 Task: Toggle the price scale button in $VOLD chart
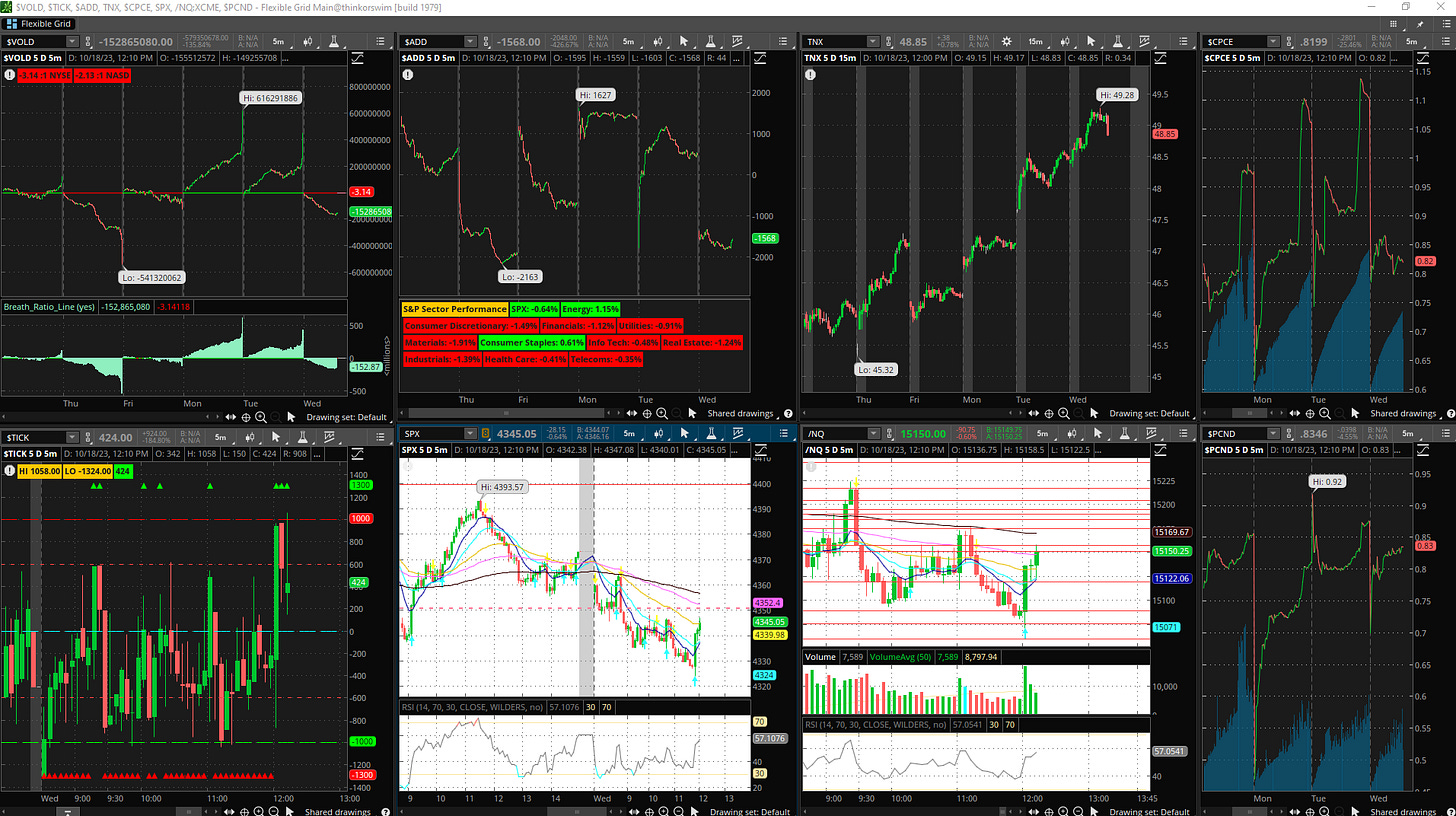[358, 59]
